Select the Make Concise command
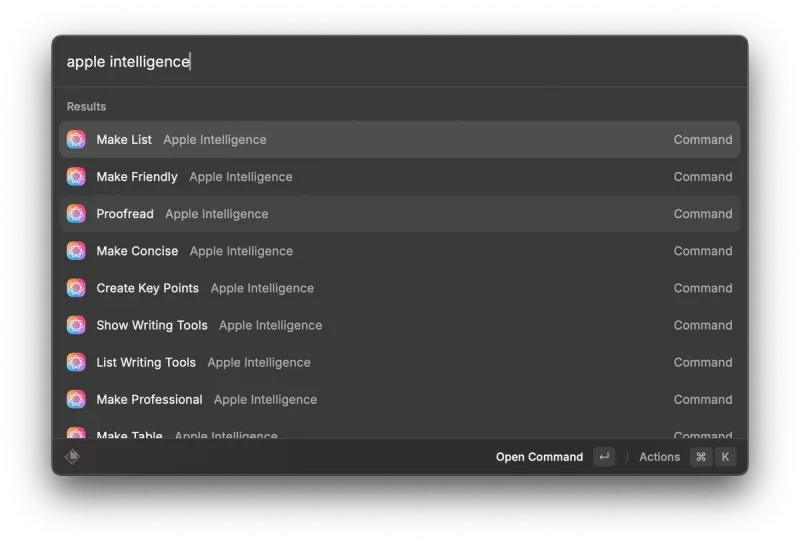The width and height of the screenshot is (800, 544). [400, 251]
